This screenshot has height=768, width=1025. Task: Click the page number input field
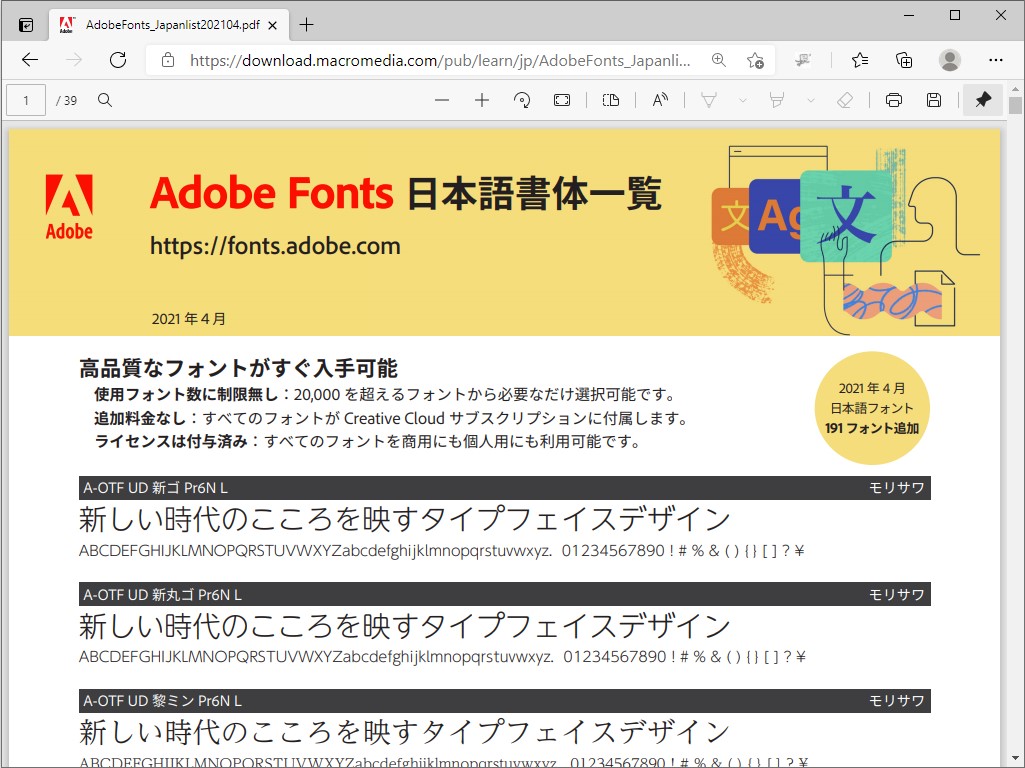(x=26, y=100)
